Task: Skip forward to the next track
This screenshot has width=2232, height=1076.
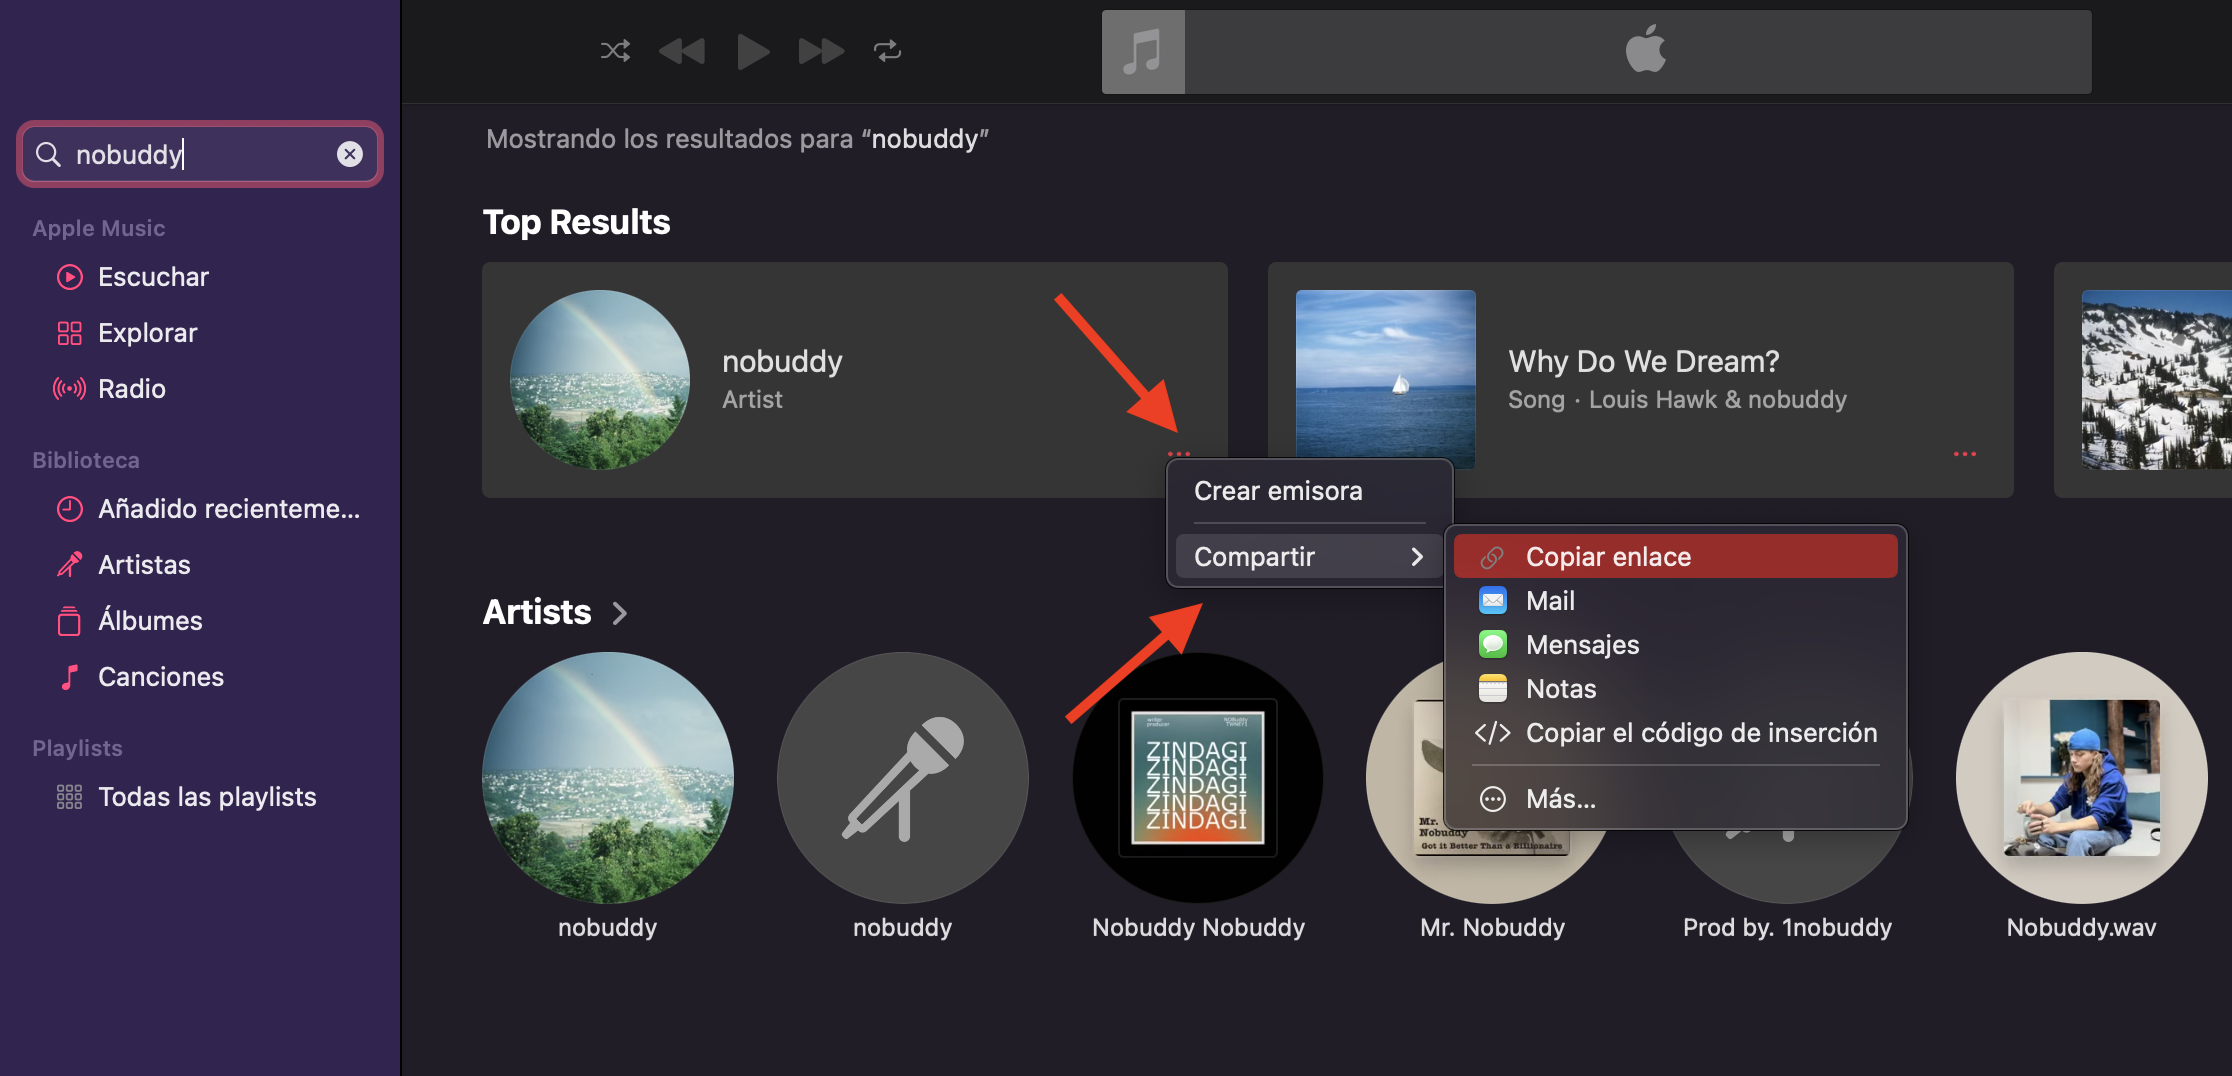Action: point(821,51)
